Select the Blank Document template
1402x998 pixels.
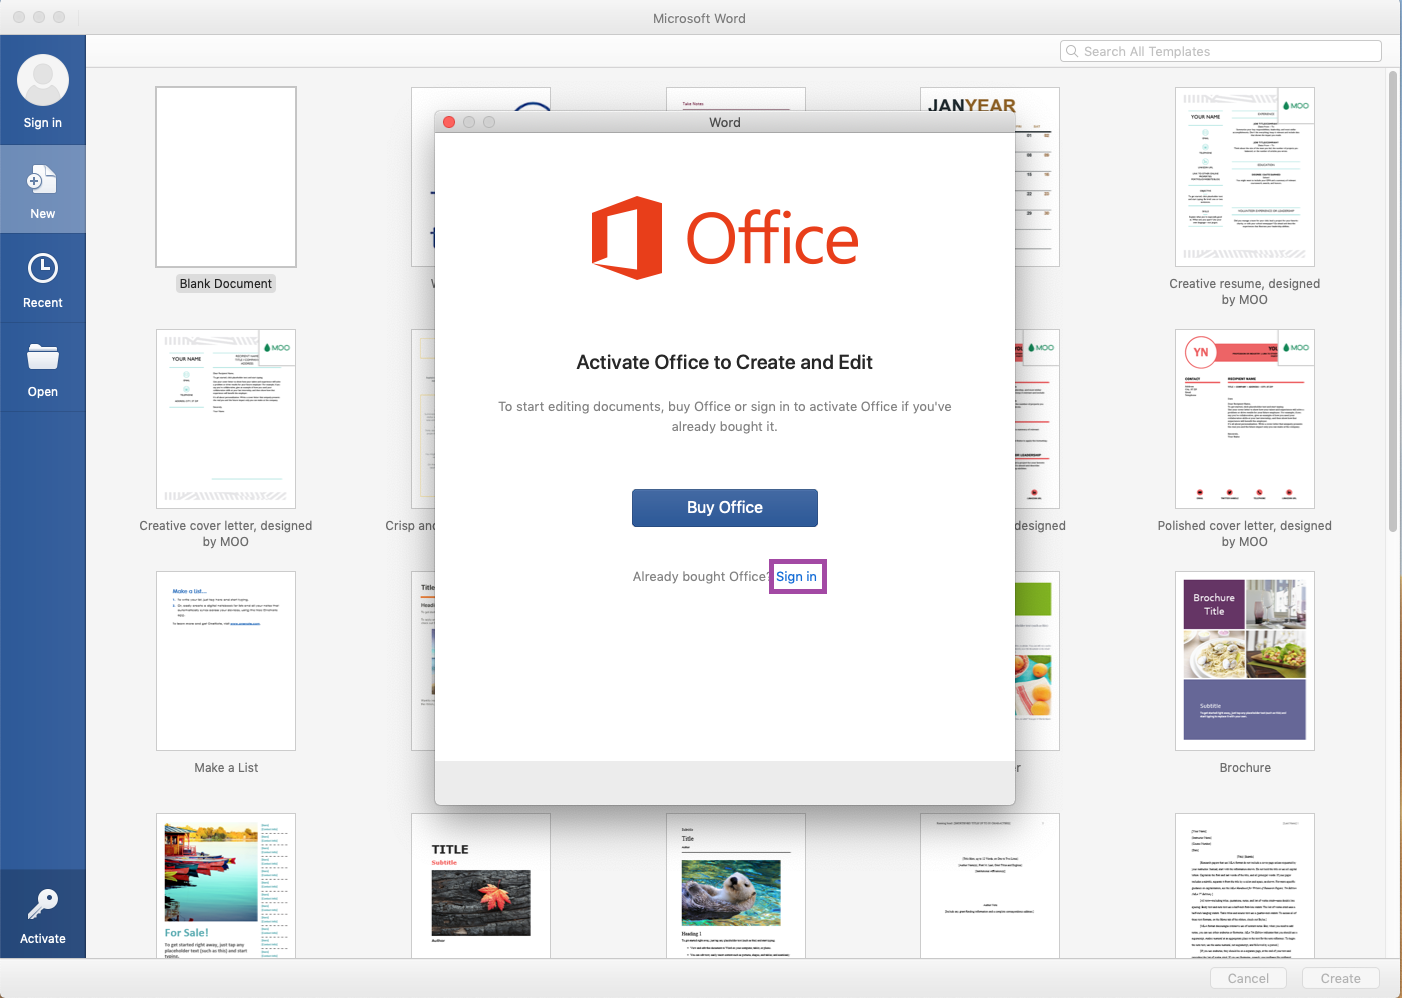tap(226, 177)
